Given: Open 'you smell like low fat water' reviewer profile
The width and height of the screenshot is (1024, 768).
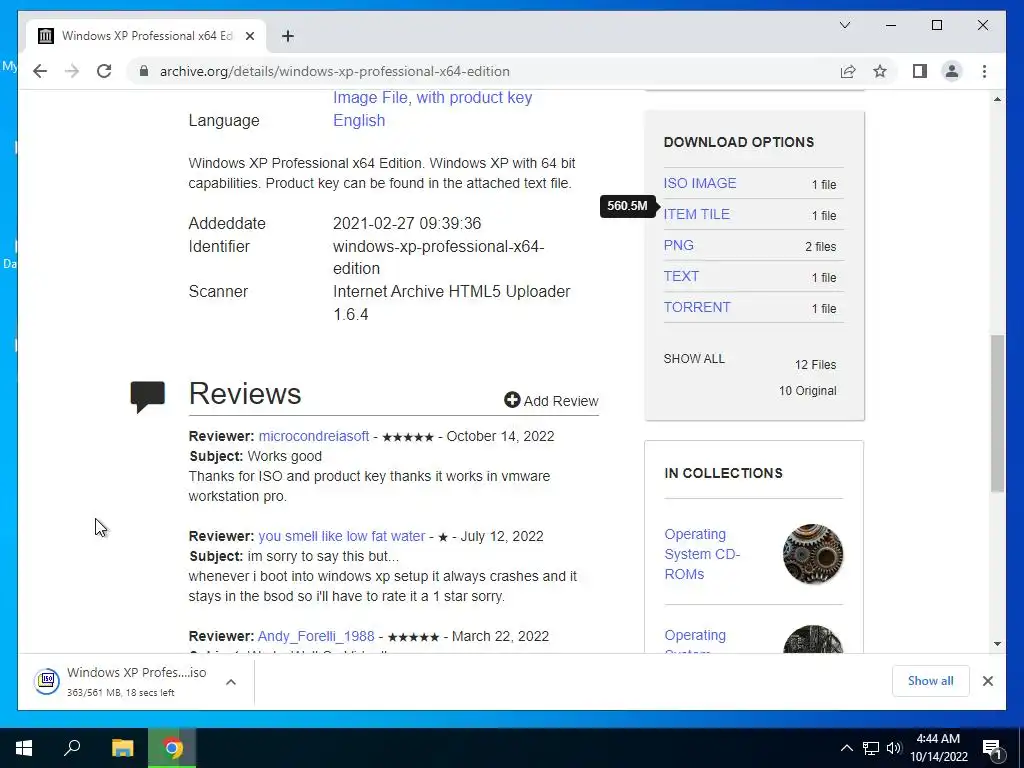Looking at the screenshot, I should 342,536.
